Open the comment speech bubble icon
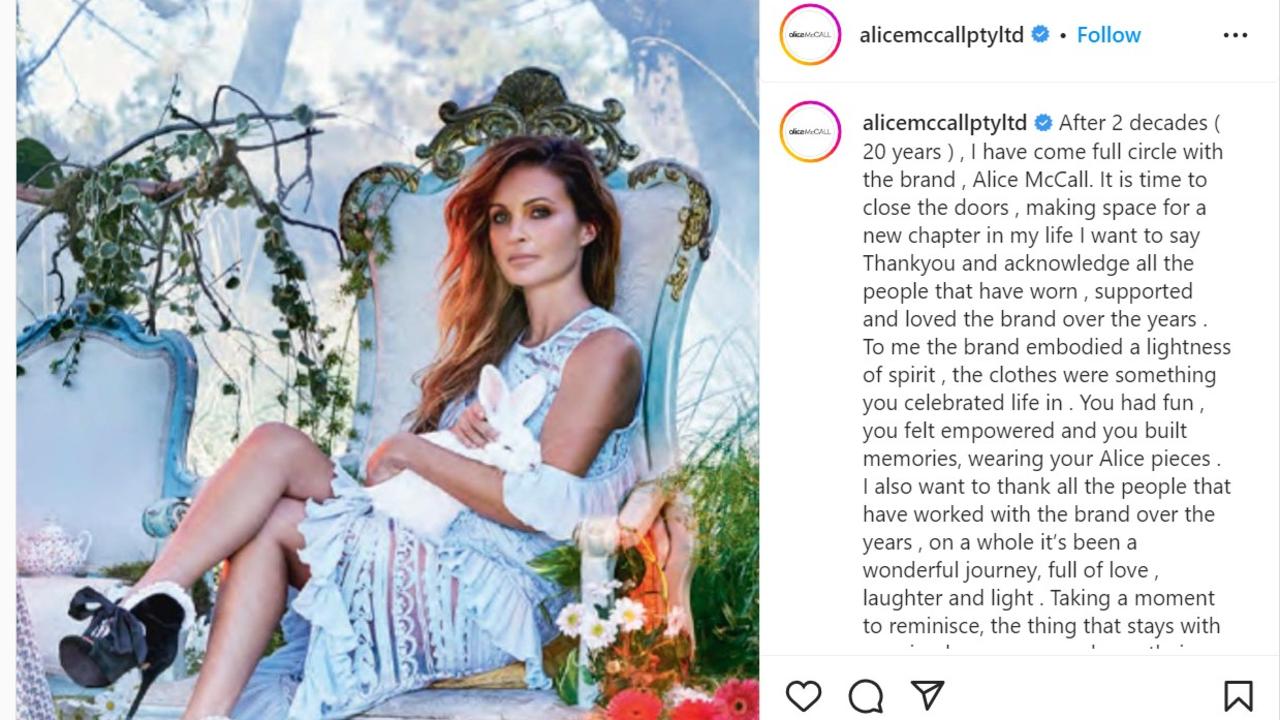The height and width of the screenshot is (720, 1280). click(866, 695)
